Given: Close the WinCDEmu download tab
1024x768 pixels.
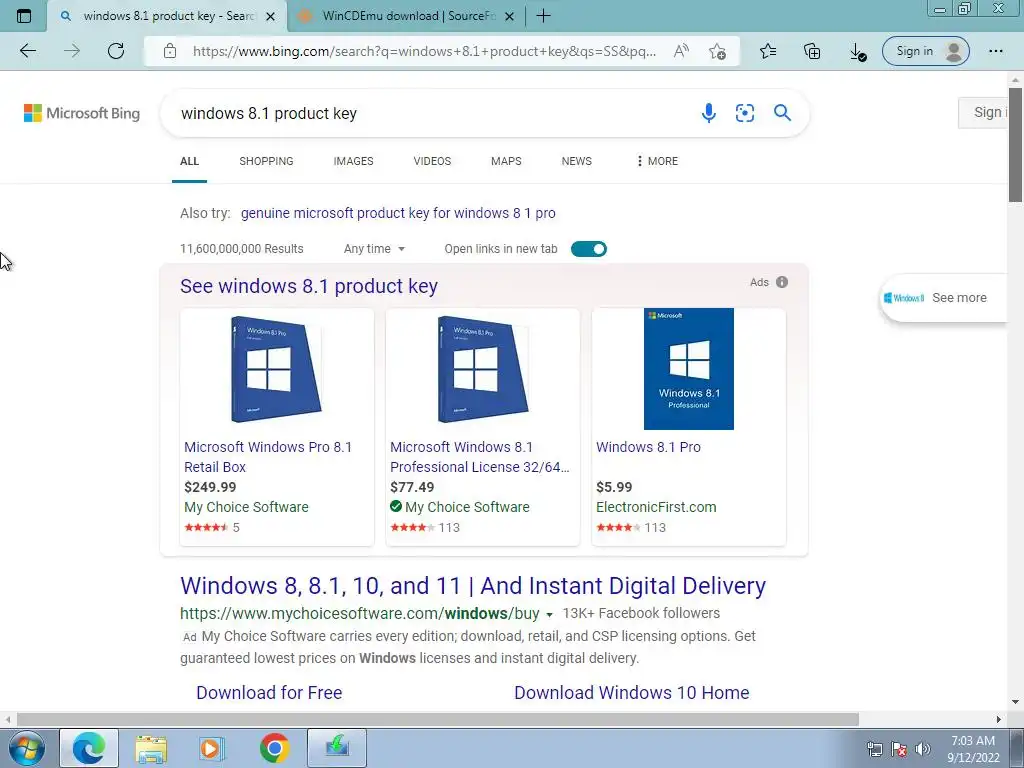Looking at the screenshot, I should (510, 16).
